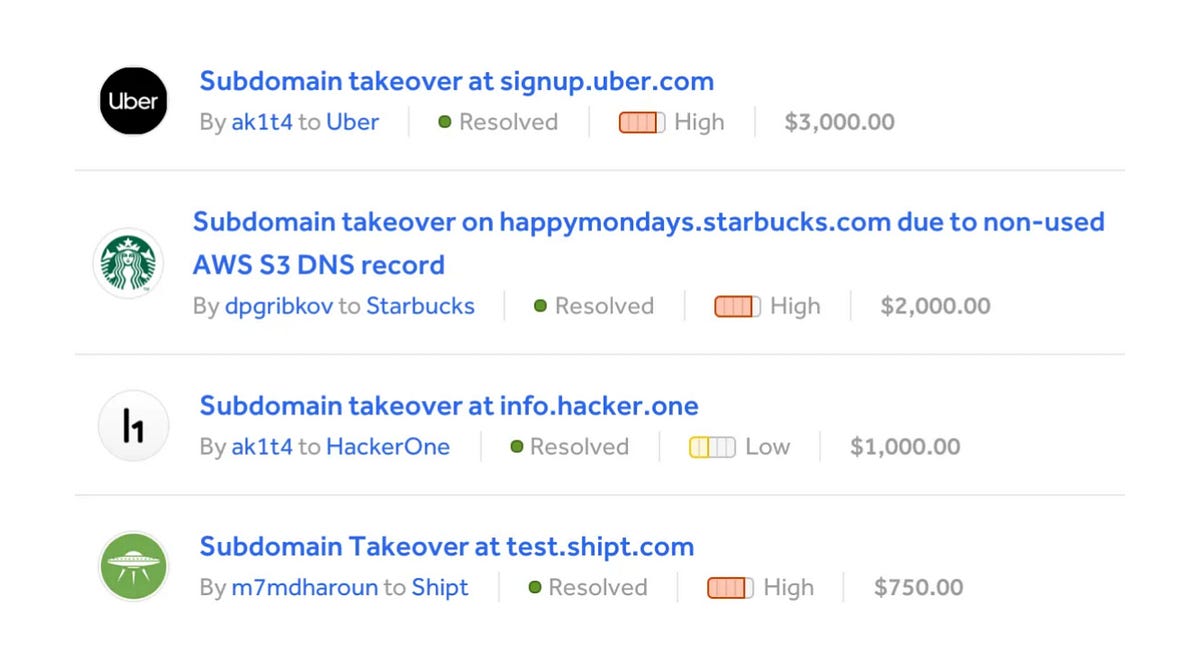Click the Resolved status dot on Shipt report
Screen dimensions: 1200x668
[535, 587]
